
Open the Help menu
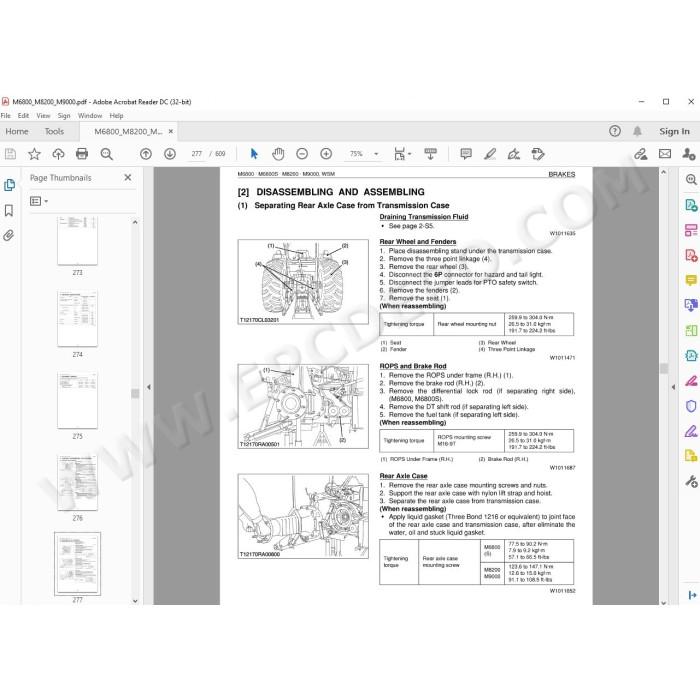[x=116, y=116]
